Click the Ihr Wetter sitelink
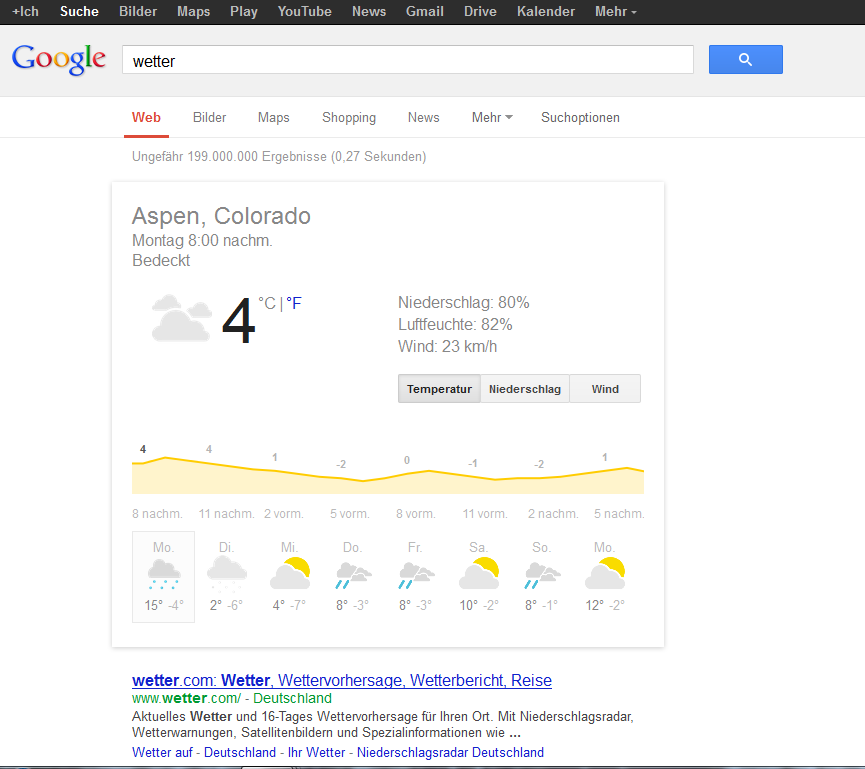This screenshot has height=769, width=865. tap(317, 752)
